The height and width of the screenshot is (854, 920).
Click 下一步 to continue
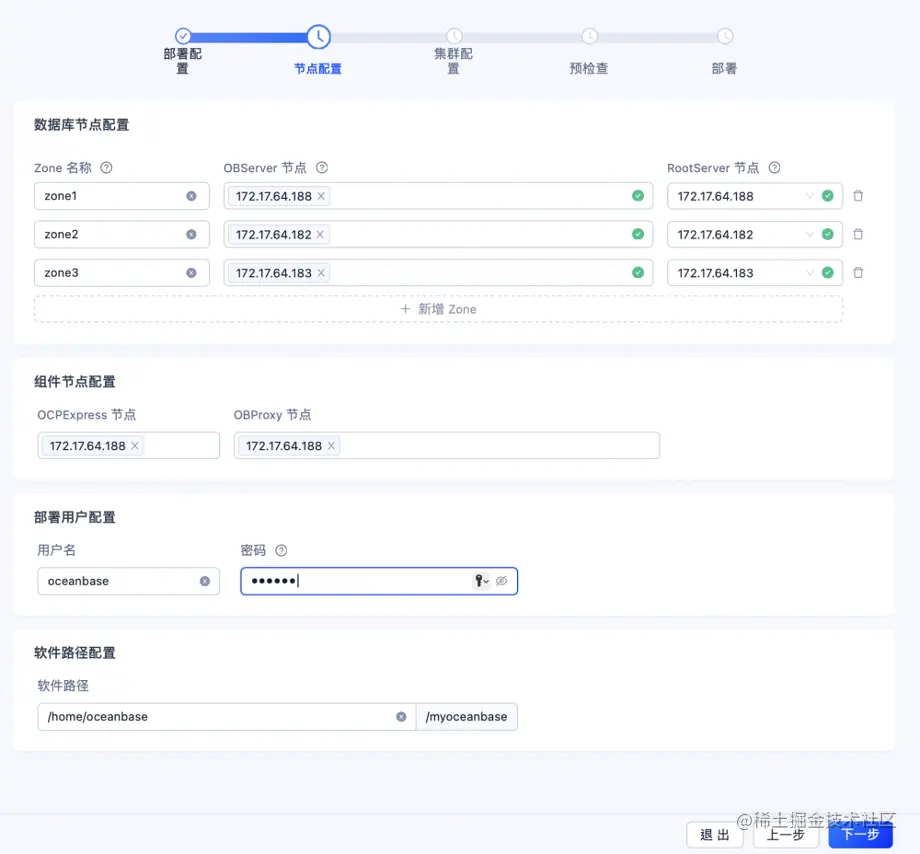[861, 835]
